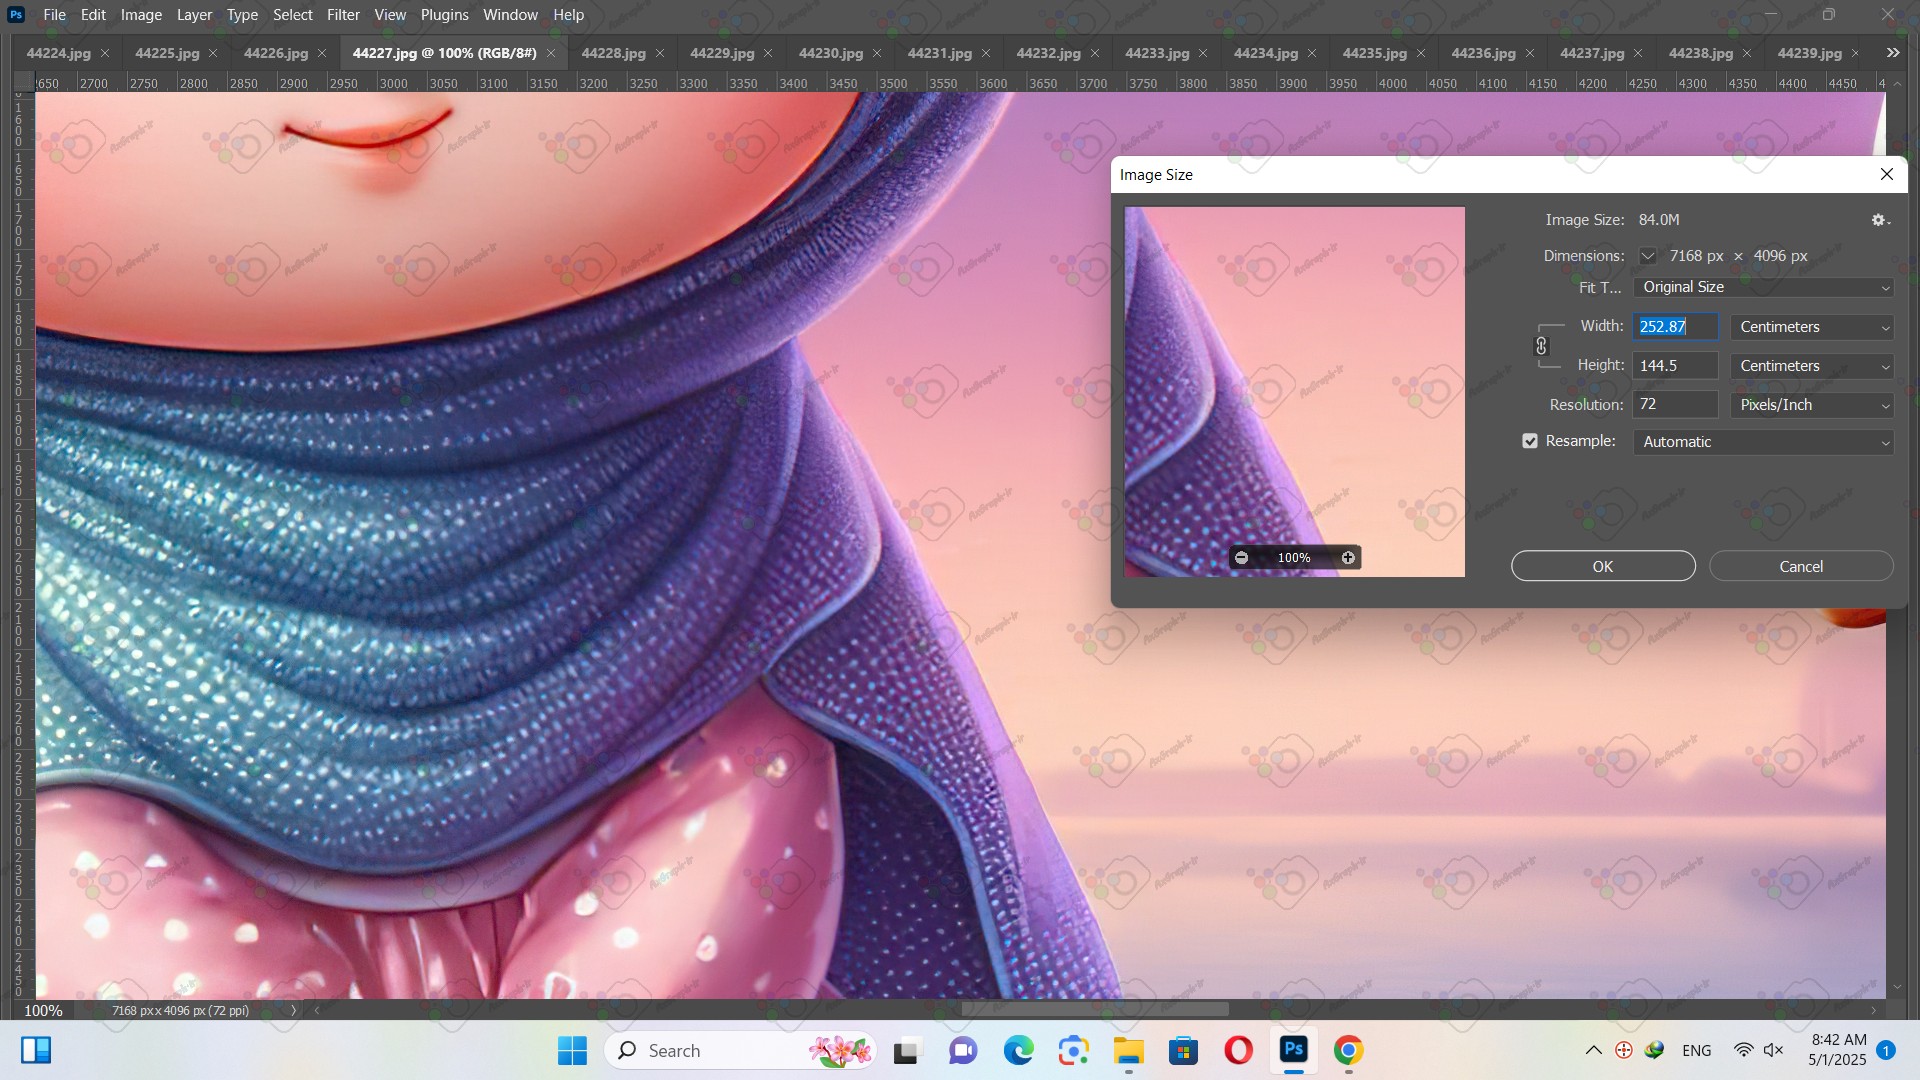Close the 44224.jpg tab
The image size is (1920, 1080).
tap(105, 53)
